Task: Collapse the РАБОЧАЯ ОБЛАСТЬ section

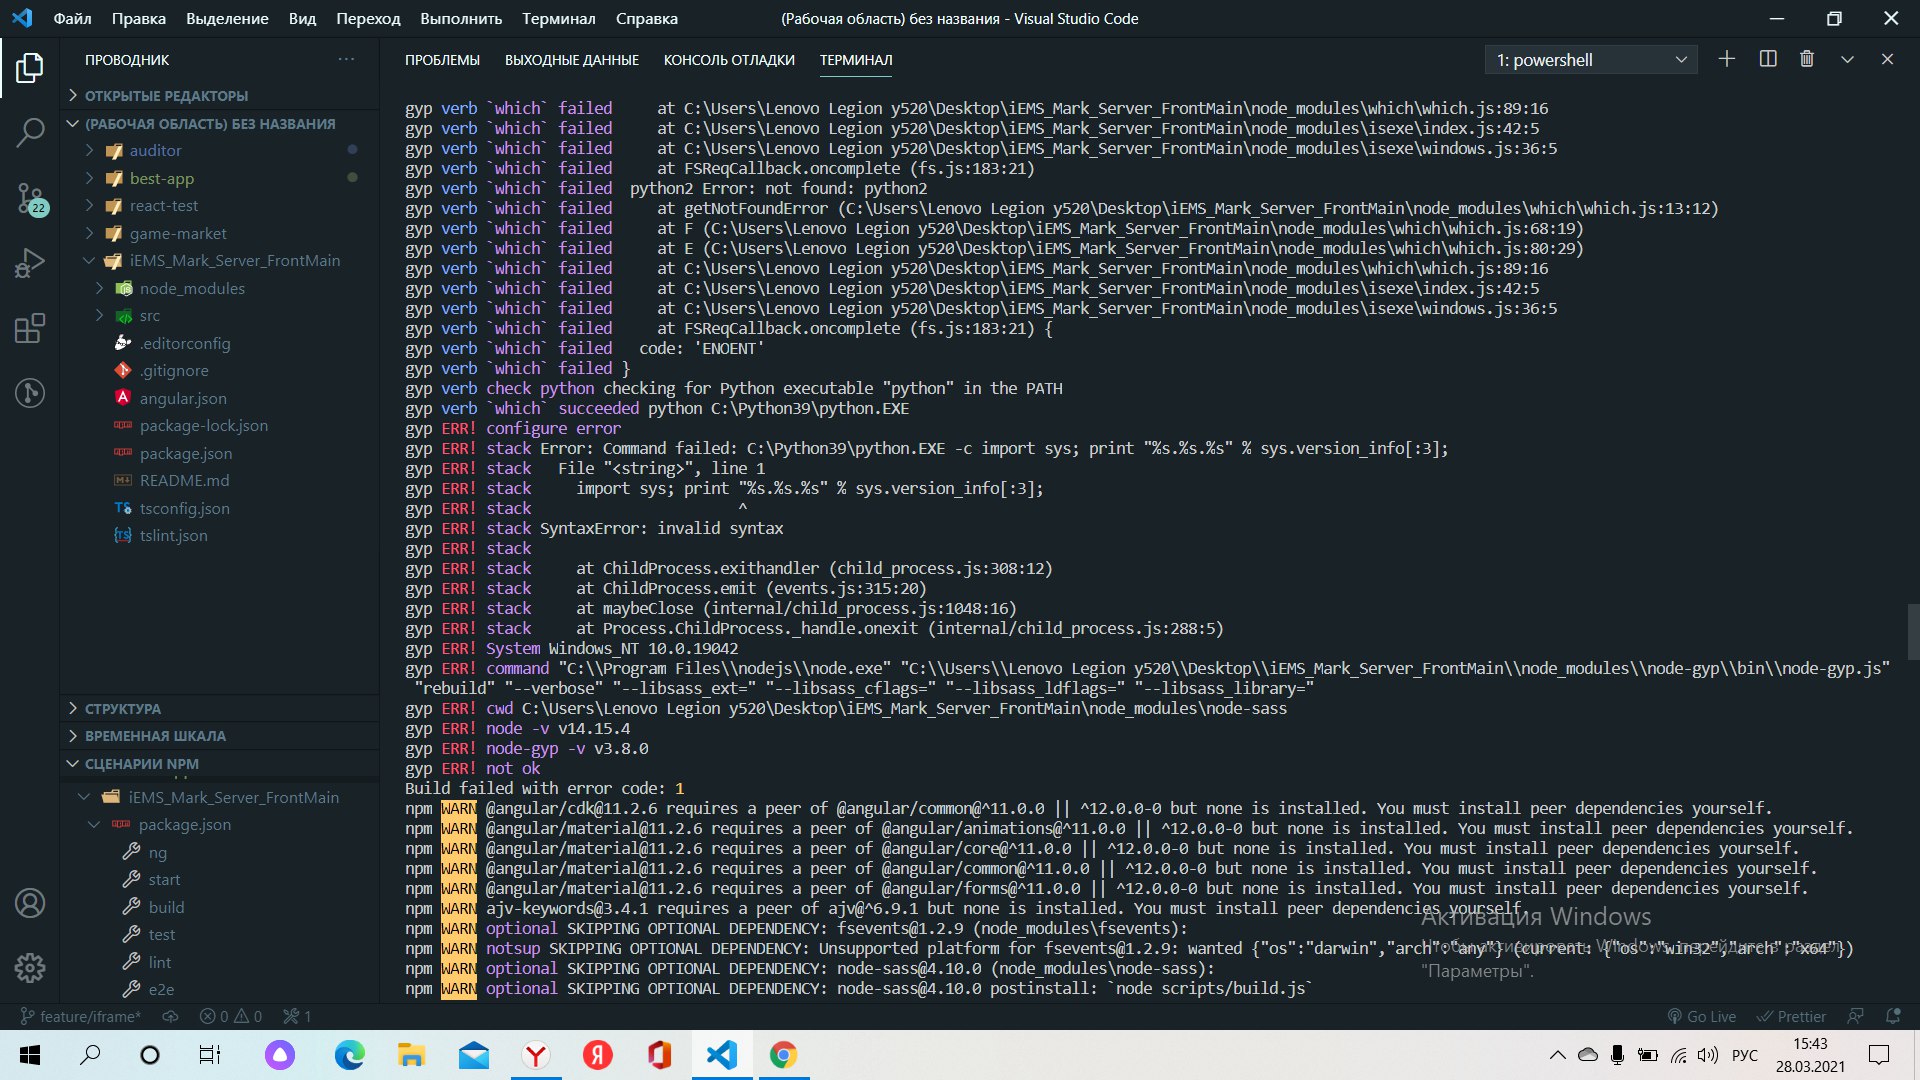Action: (x=209, y=123)
